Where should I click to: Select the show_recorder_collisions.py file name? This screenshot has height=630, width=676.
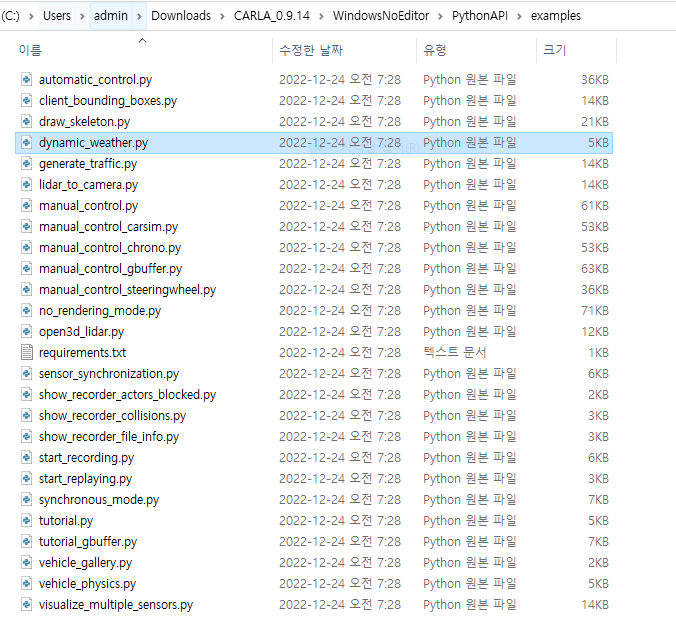[112, 416]
